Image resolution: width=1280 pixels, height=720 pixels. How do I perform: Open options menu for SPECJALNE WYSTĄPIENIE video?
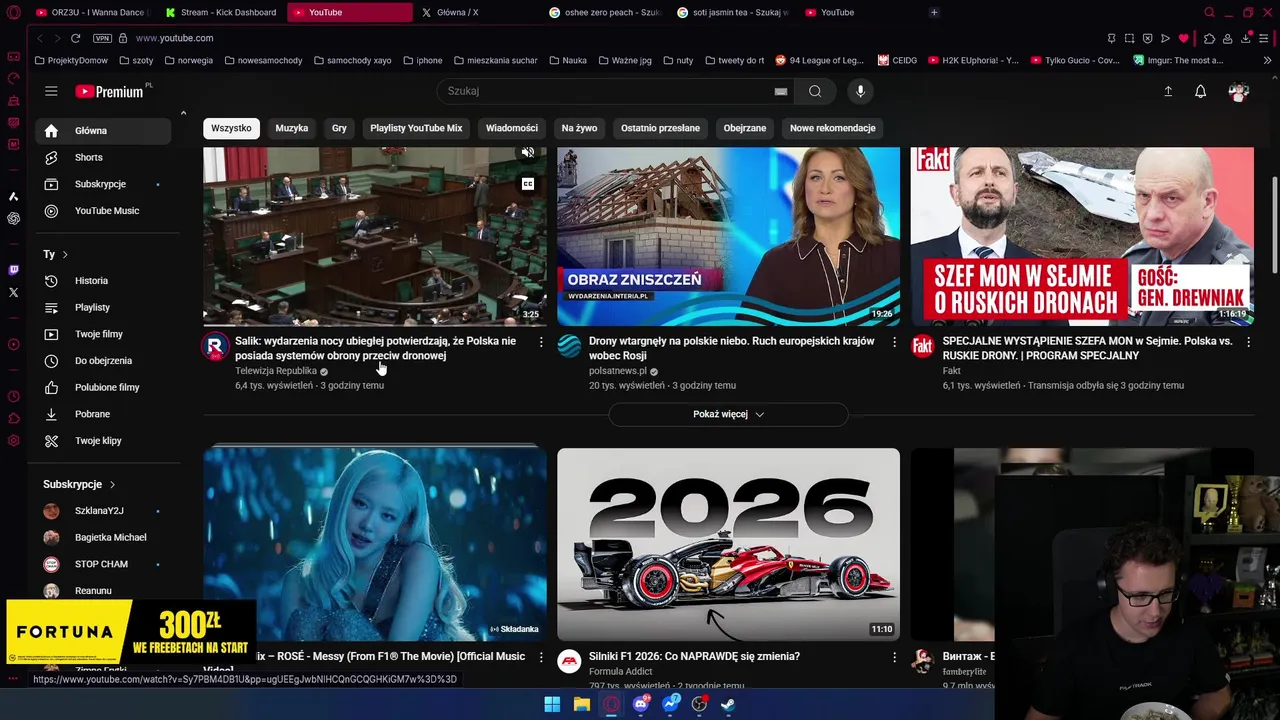(1248, 342)
